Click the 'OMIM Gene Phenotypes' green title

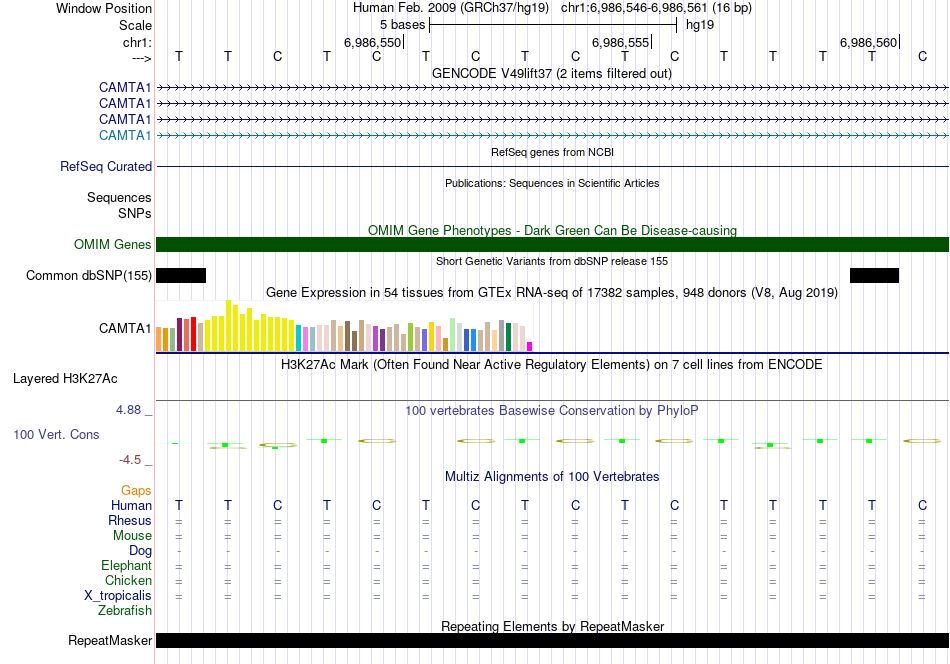tap(552, 230)
